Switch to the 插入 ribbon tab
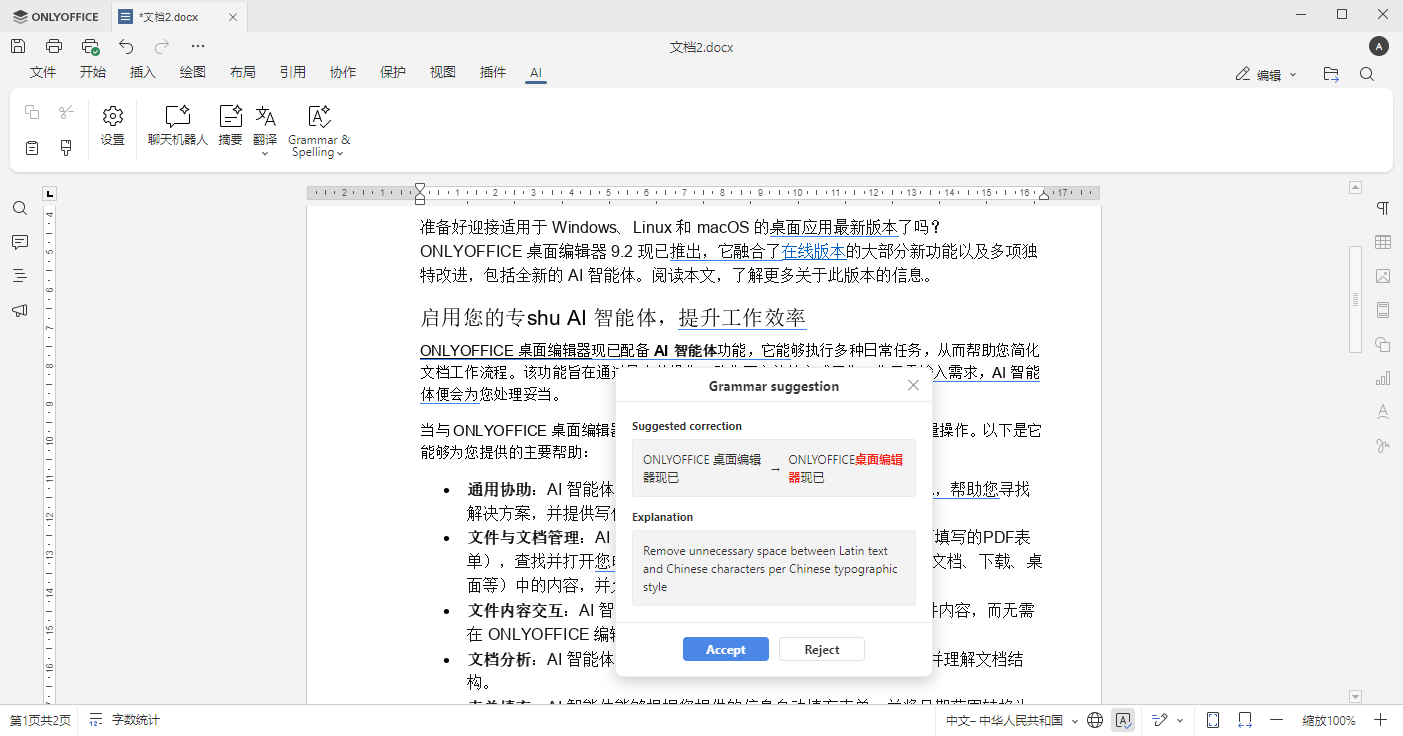Screen dimensions: 1403x736 (142, 71)
